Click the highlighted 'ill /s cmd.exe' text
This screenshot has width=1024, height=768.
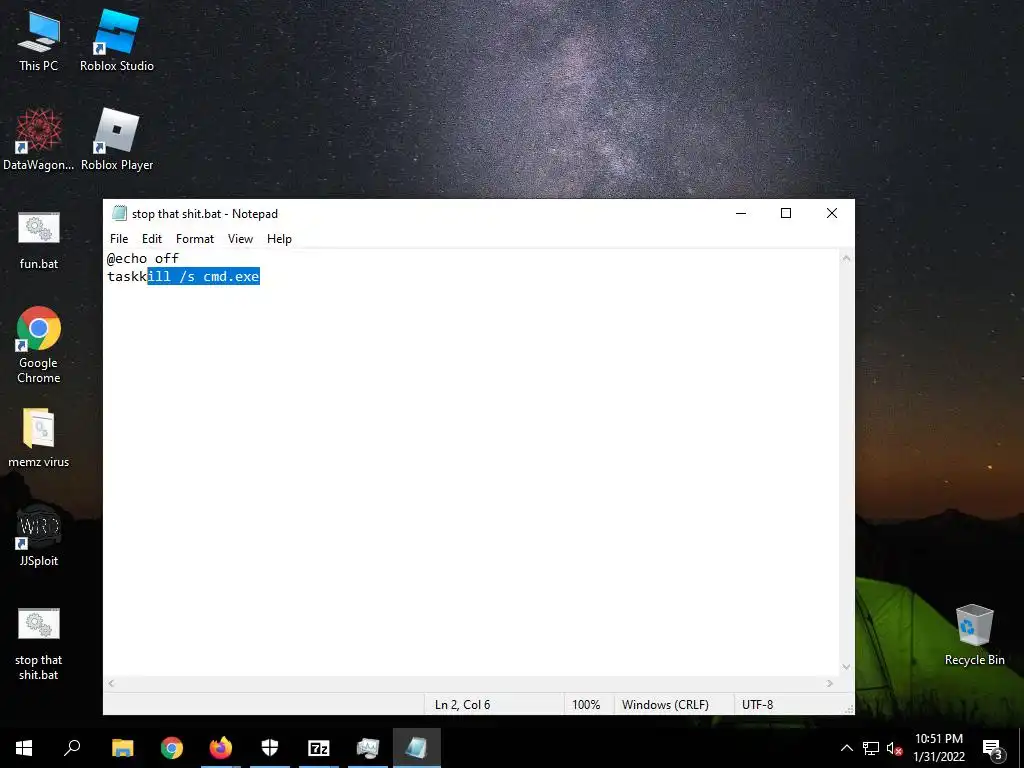click(x=204, y=277)
